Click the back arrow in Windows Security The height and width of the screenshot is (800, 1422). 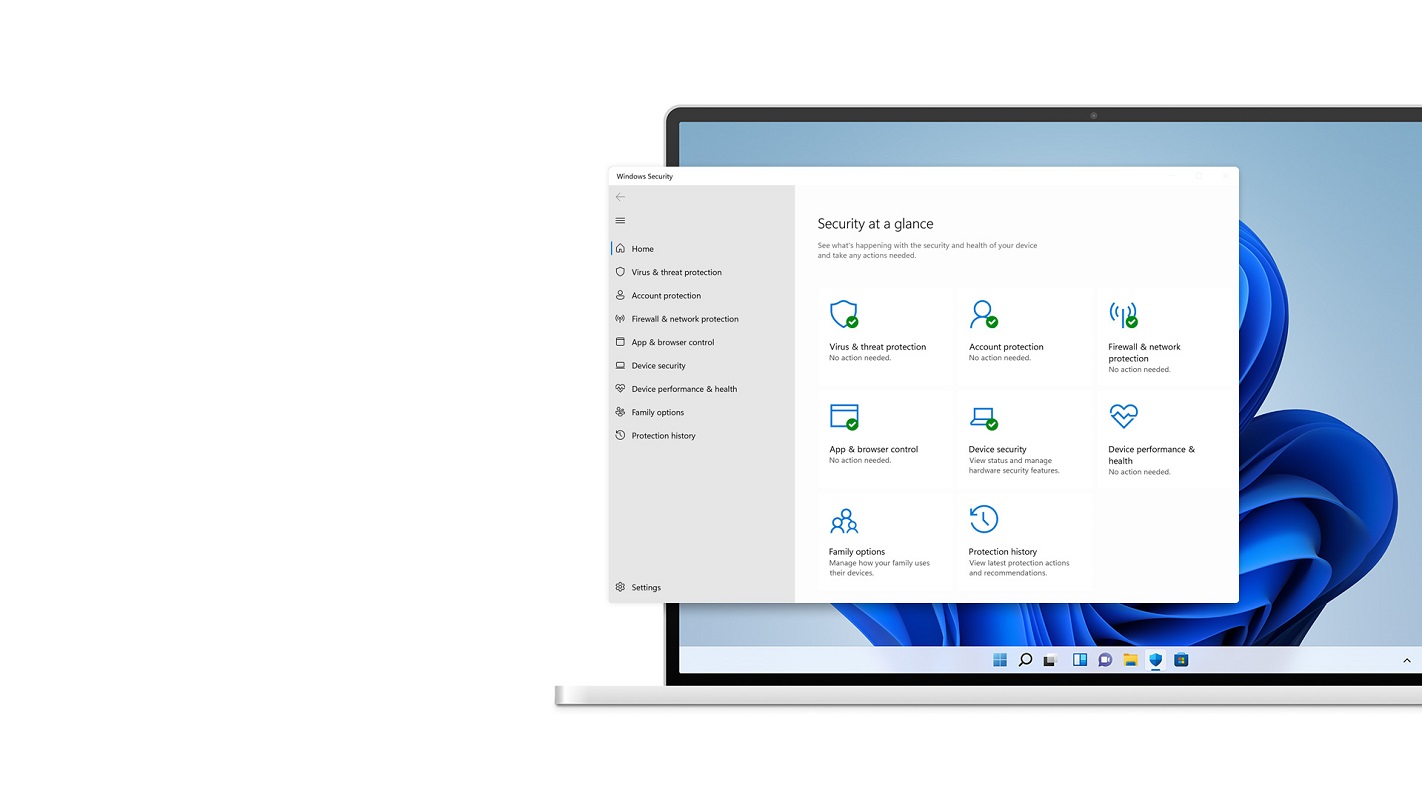click(x=620, y=197)
